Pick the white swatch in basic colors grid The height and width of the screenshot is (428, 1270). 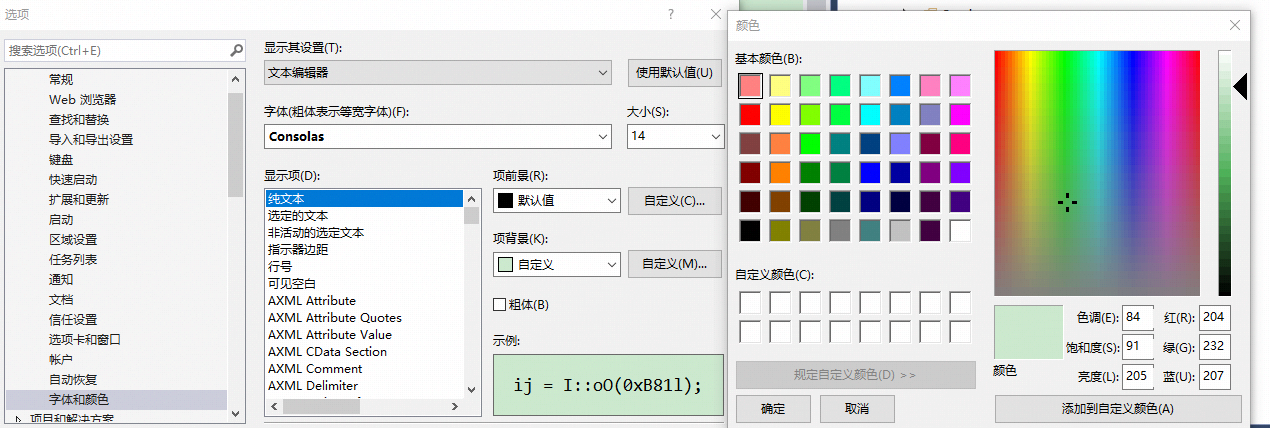(960, 230)
